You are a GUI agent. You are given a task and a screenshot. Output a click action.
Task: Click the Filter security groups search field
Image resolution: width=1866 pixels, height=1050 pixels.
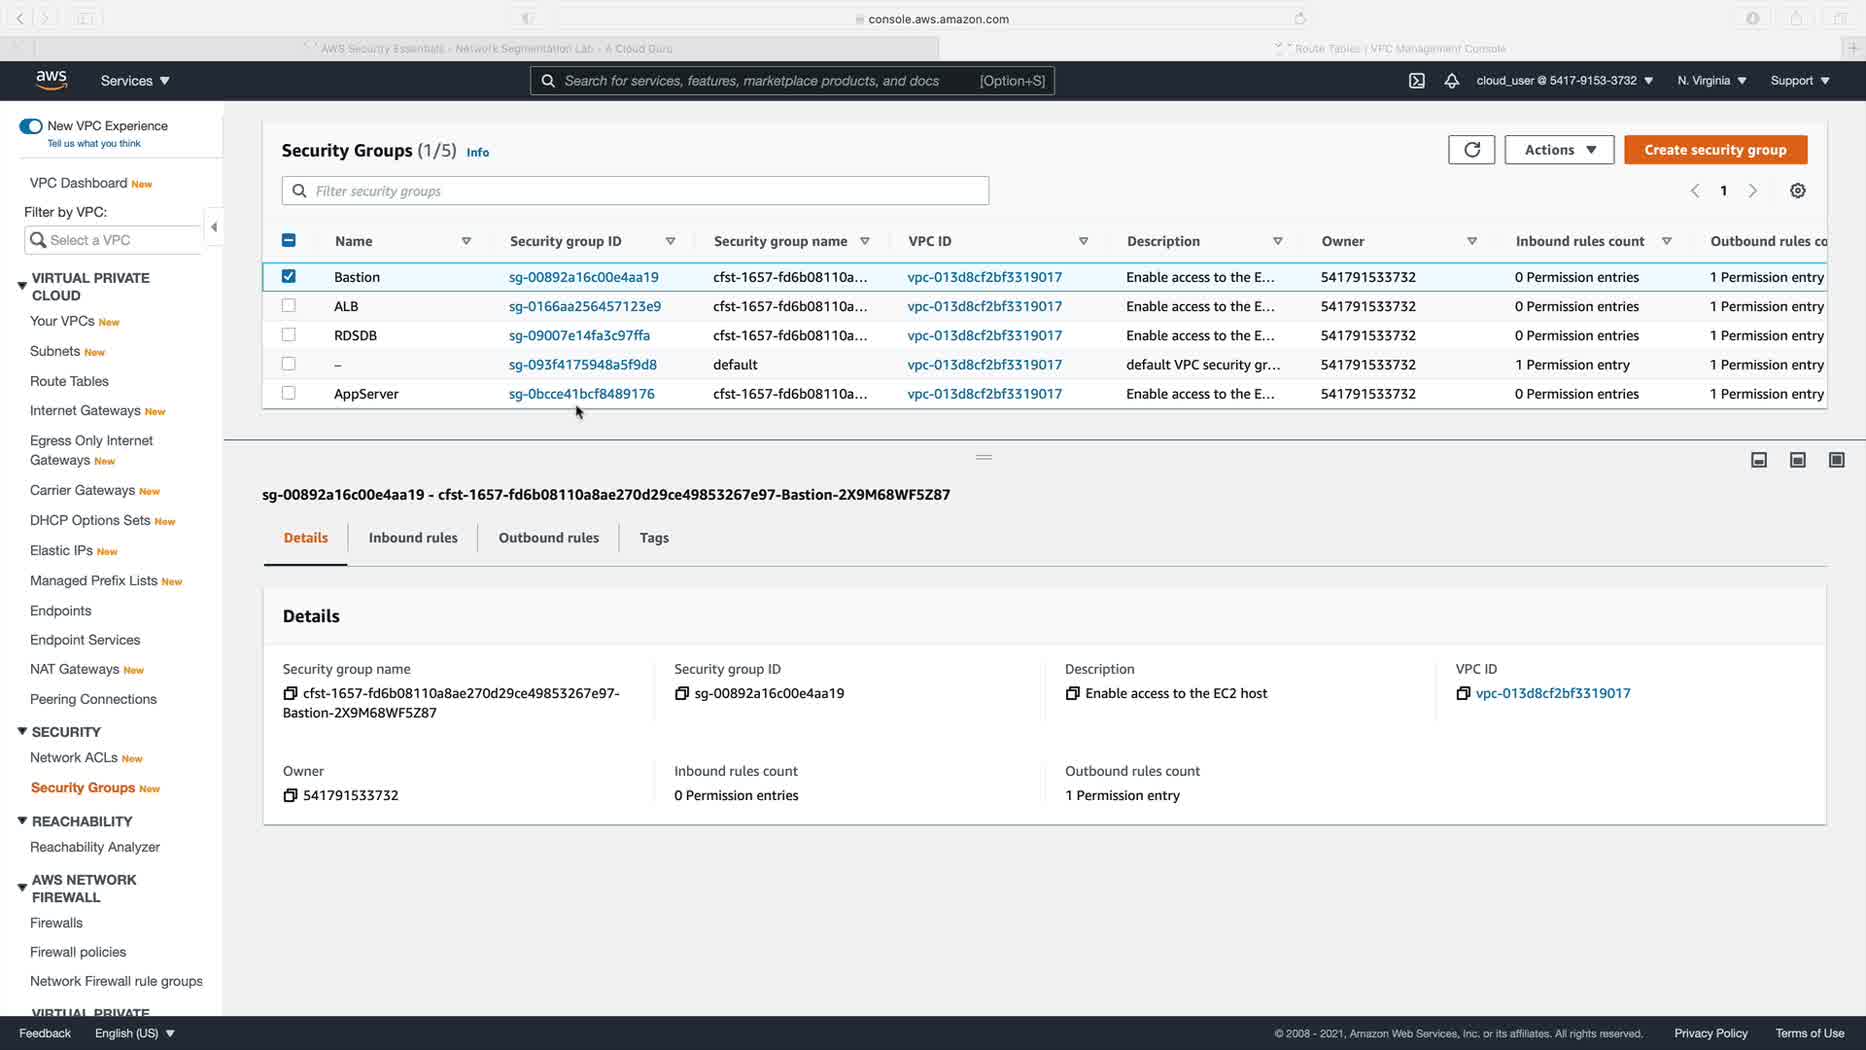click(x=636, y=191)
